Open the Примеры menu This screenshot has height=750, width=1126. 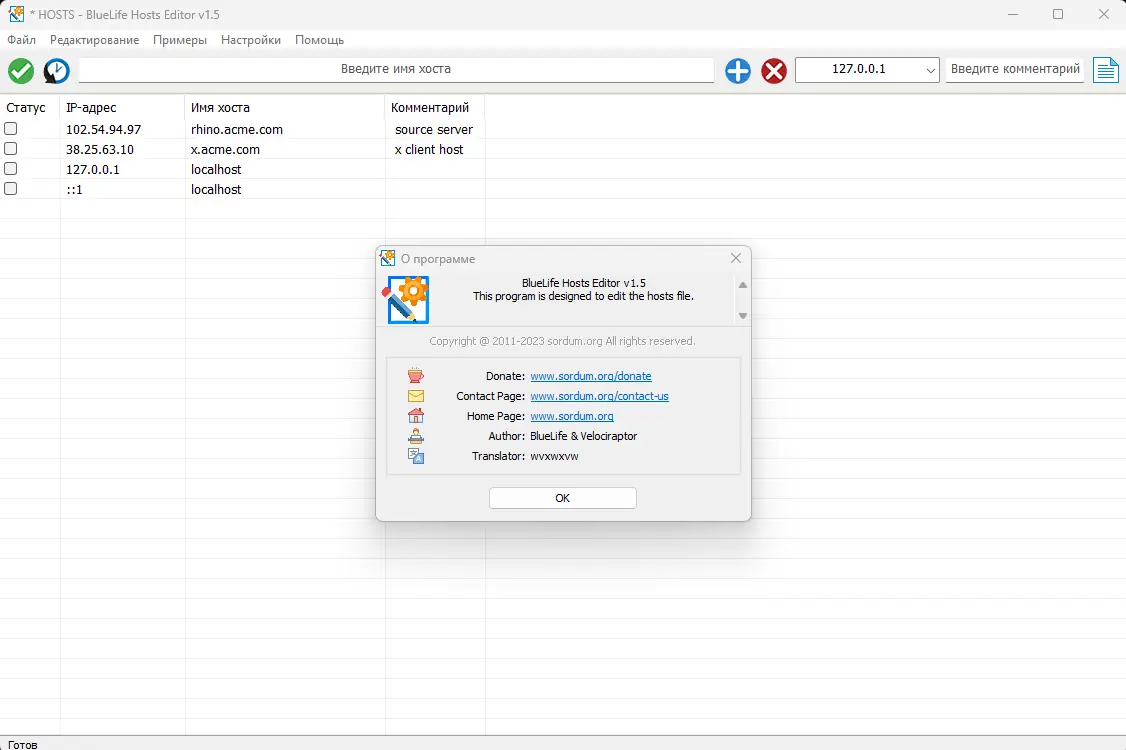(179, 40)
